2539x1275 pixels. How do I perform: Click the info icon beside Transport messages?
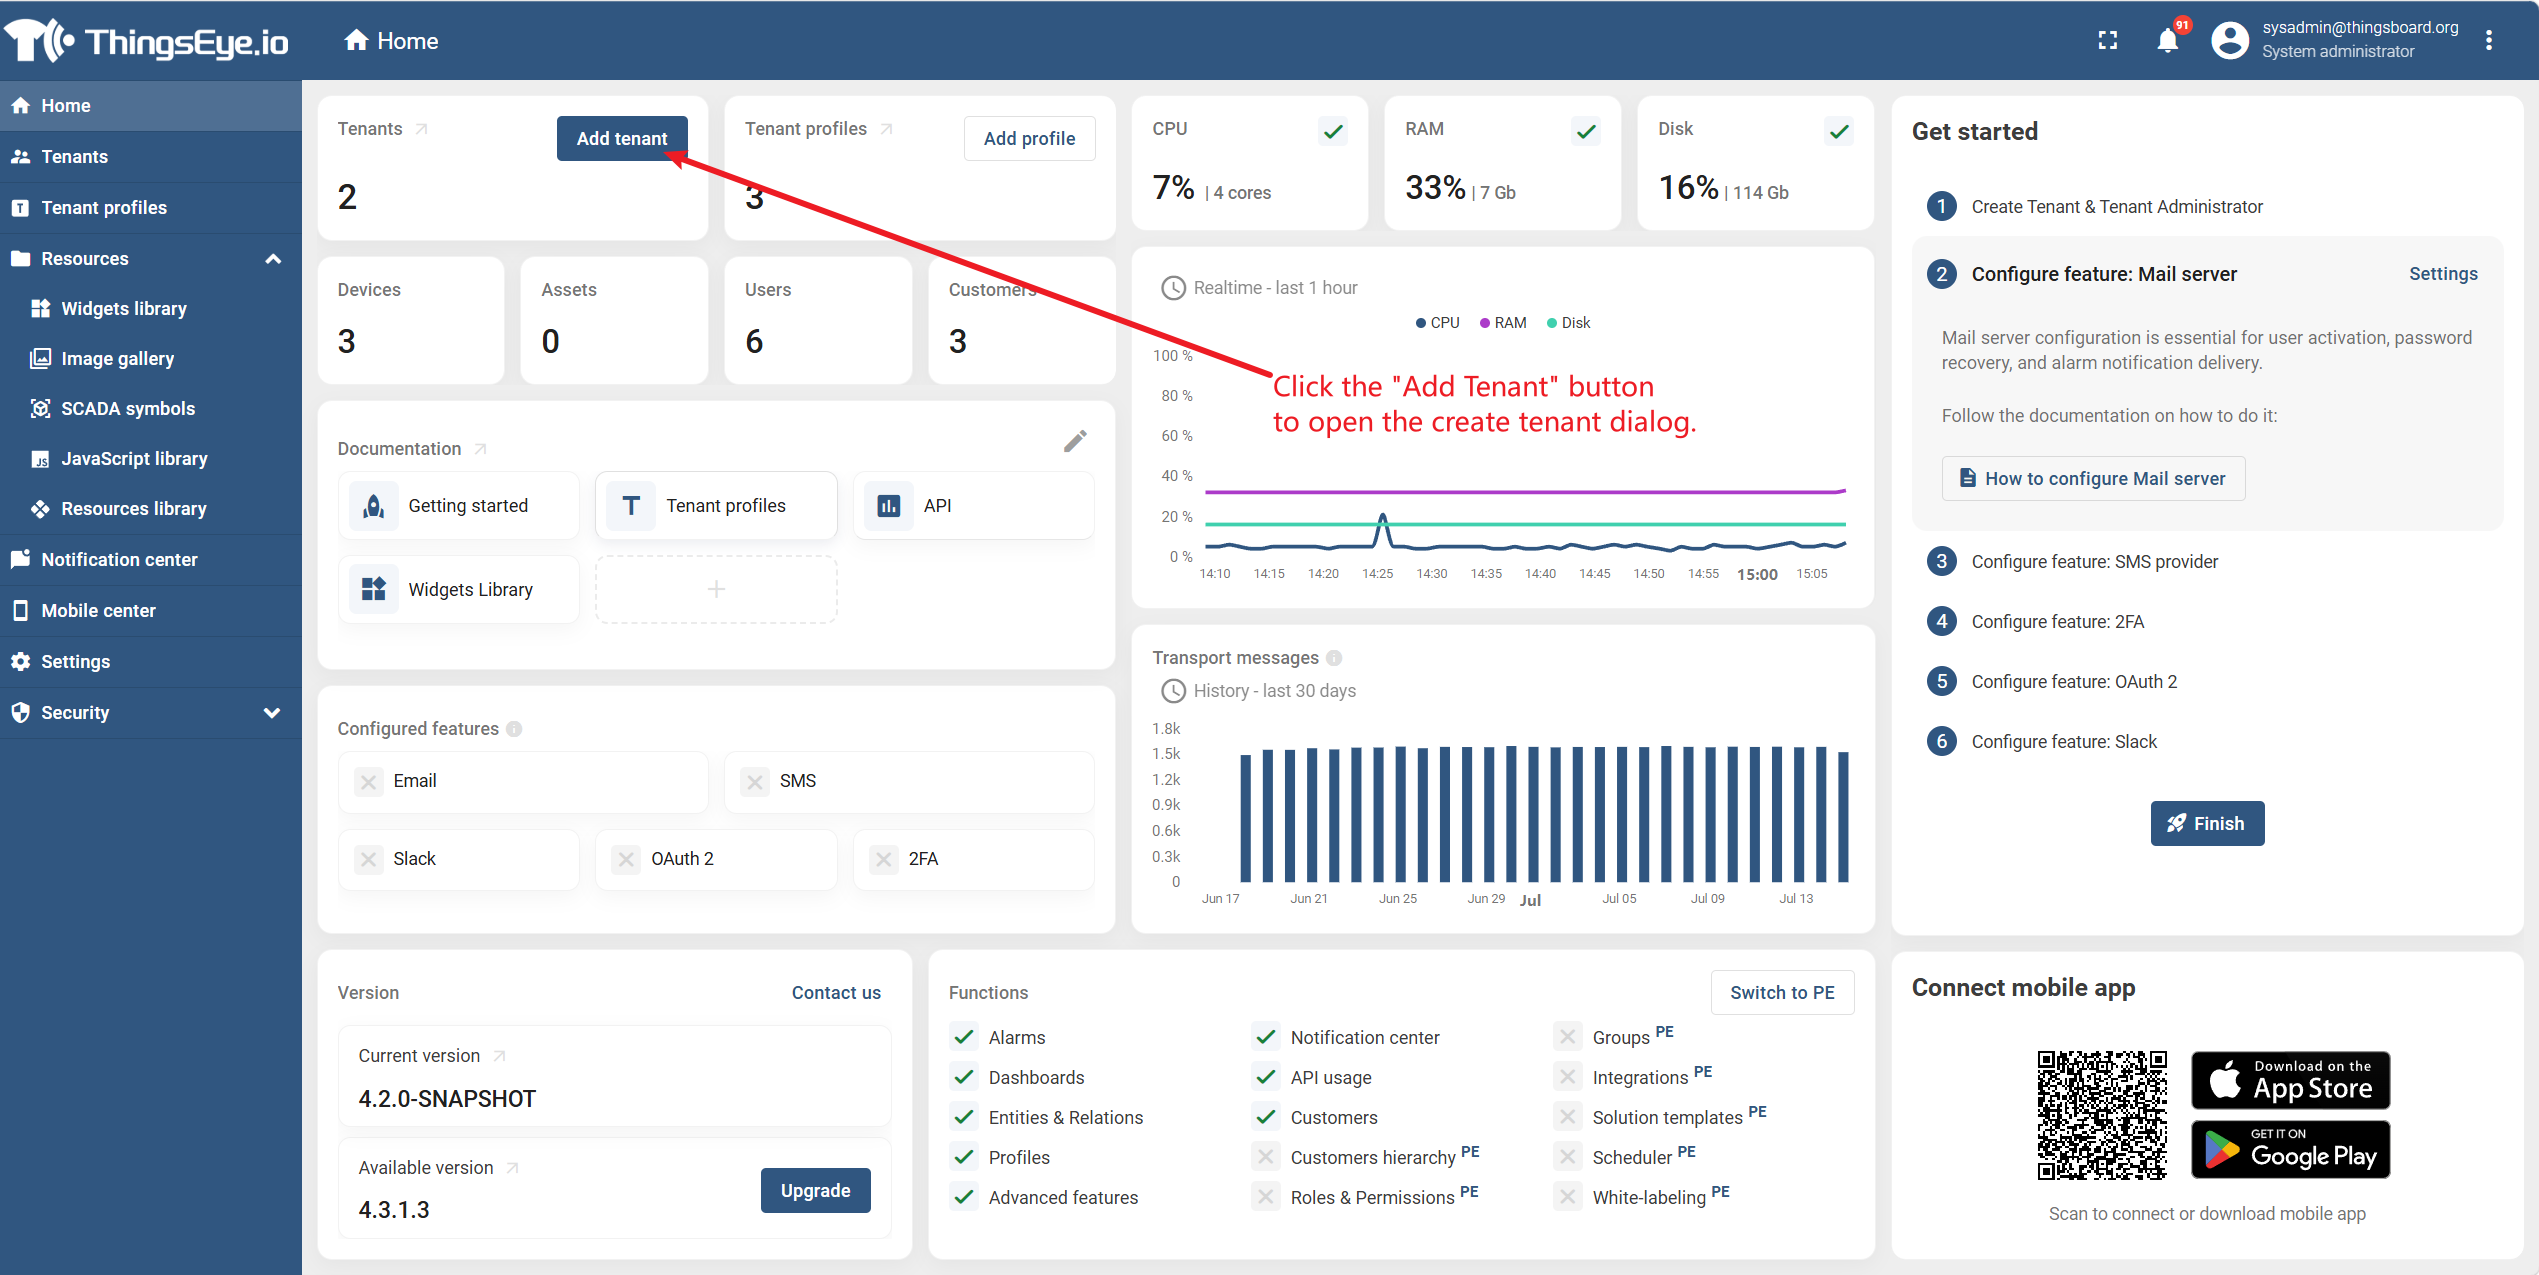(x=1334, y=658)
